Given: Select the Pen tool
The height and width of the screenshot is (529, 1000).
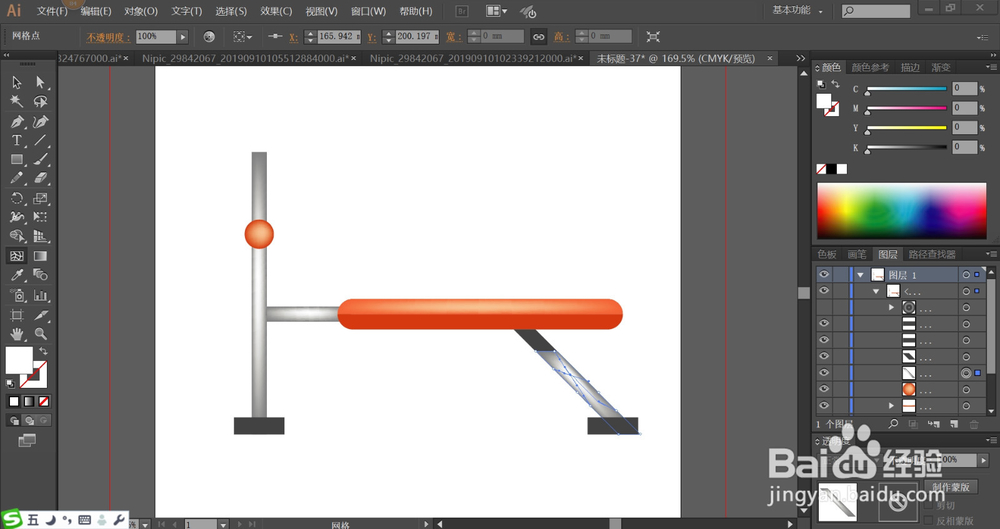Looking at the screenshot, I should pyautogui.click(x=17, y=121).
